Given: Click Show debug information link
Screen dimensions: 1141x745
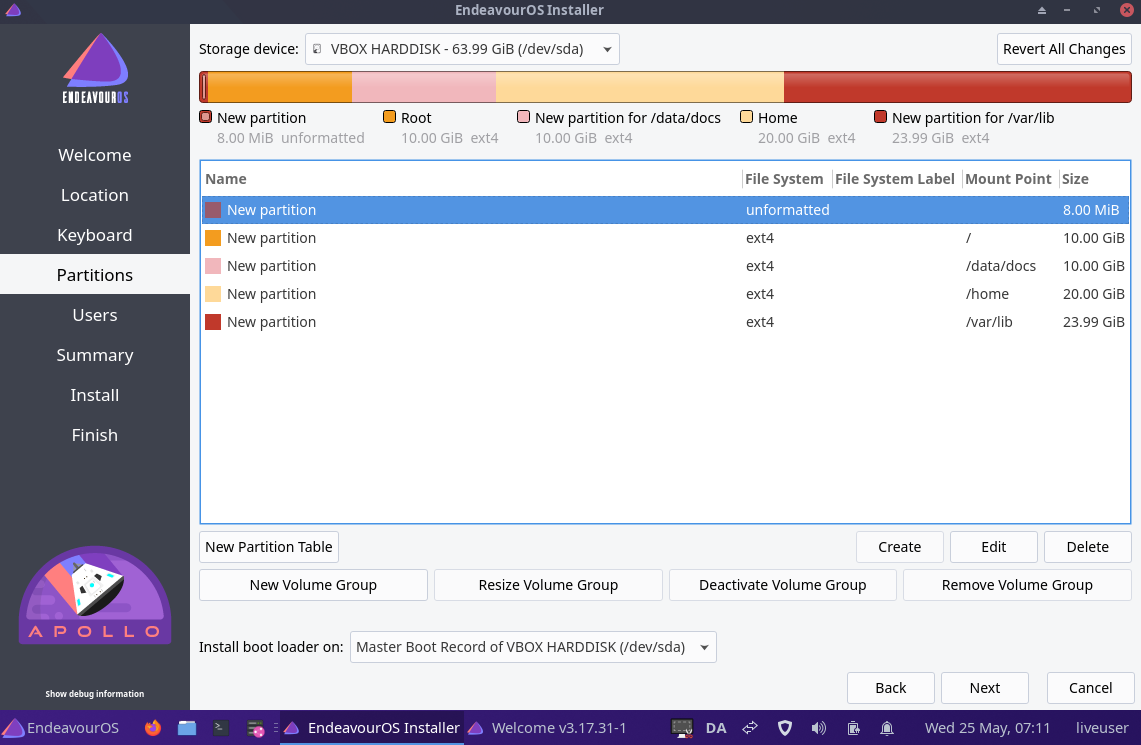Looking at the screenshot, I should click(x=95, y=694).
